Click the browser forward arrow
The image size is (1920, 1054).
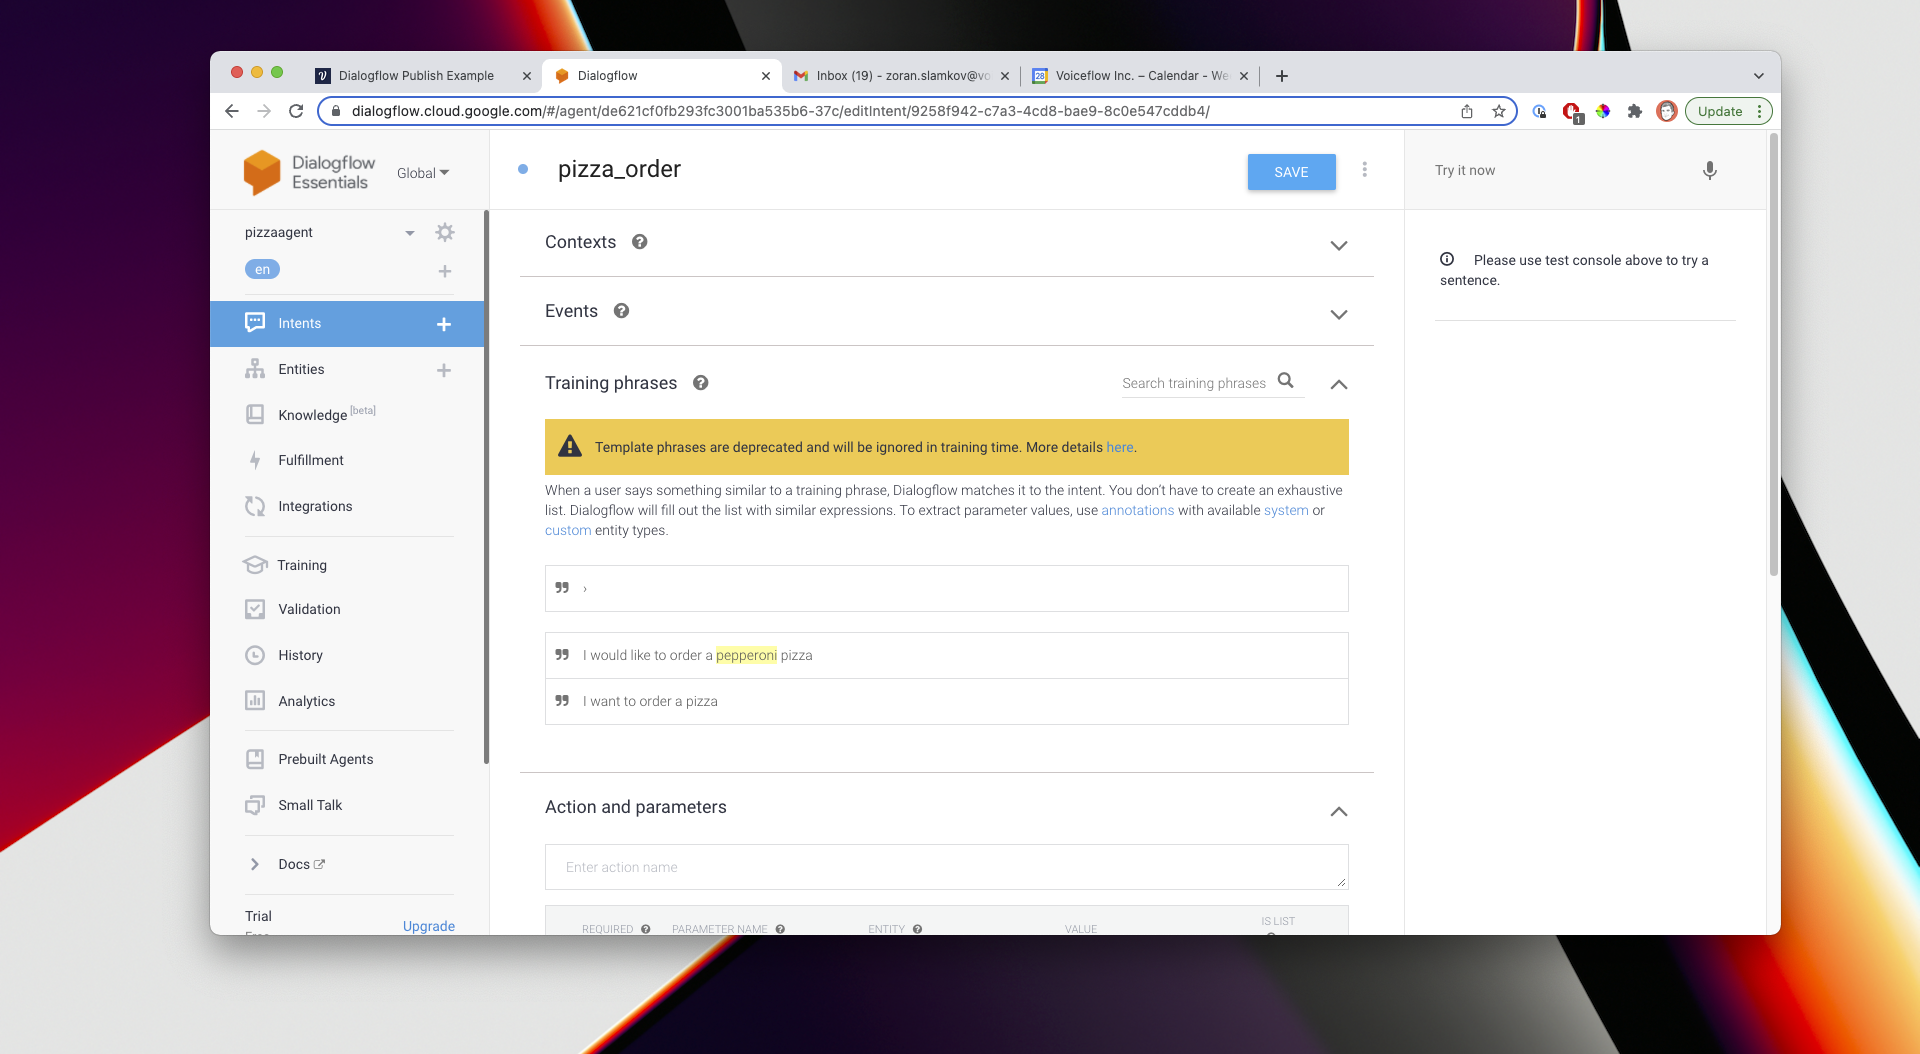pyautogui.click(x=264, y=111)
